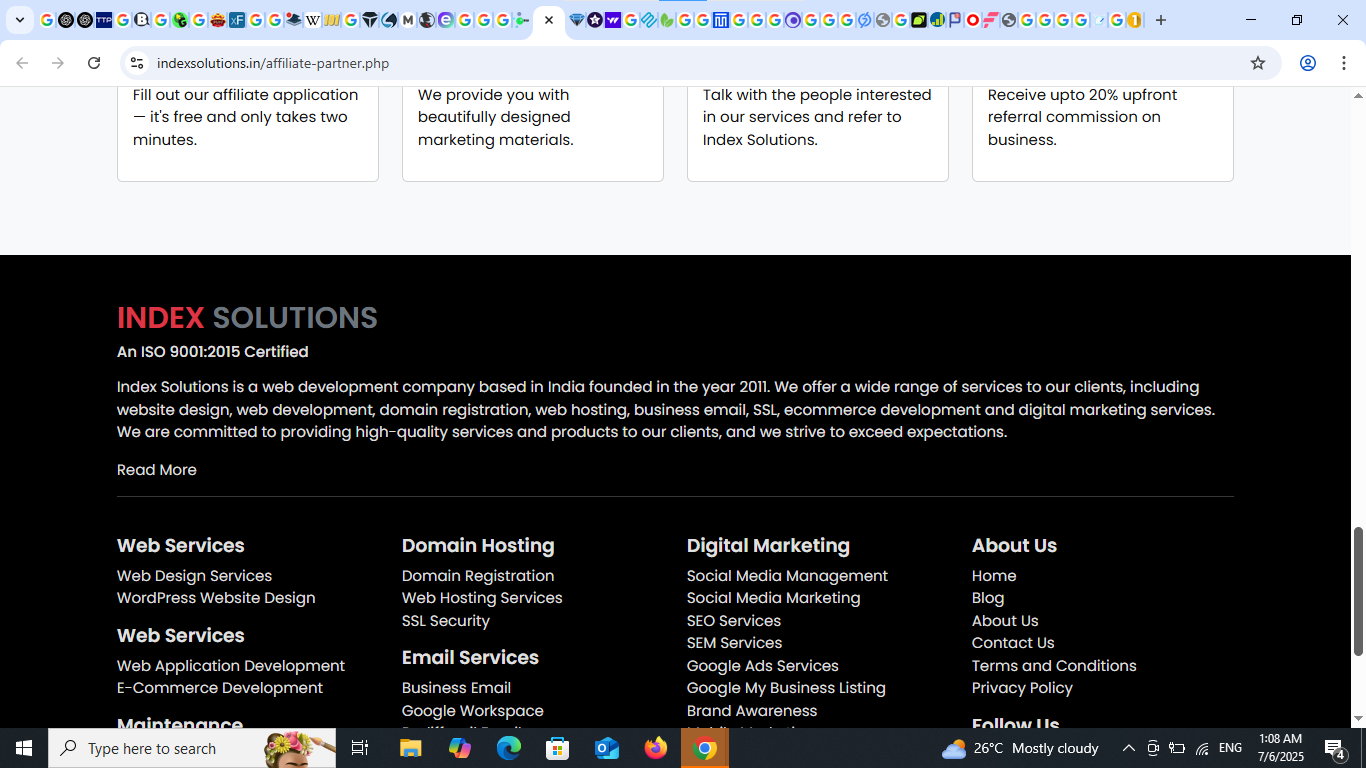Switch to the TTP tab
This screenshot has height=768, width=1366.
(x=104, y=20)
